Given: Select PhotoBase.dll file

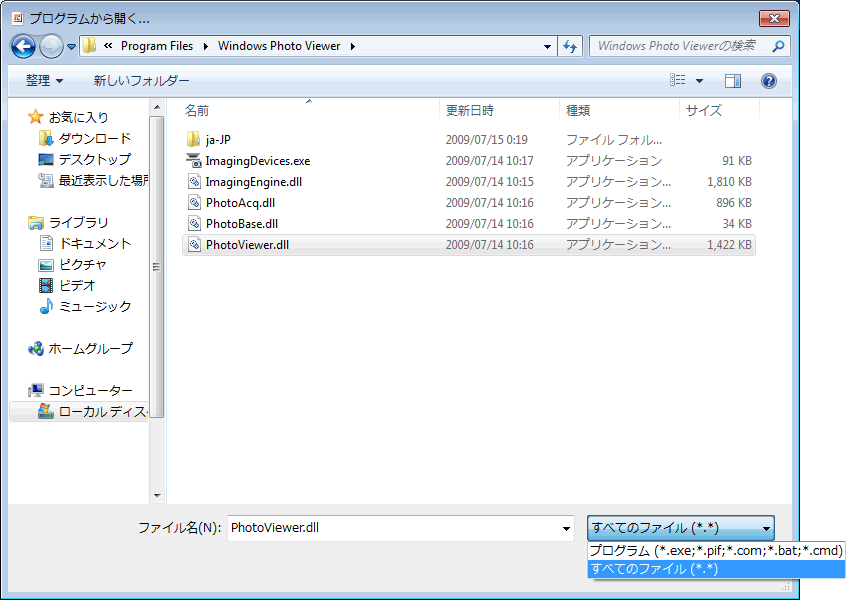Looking at the screenshot, I should (469, 224).
